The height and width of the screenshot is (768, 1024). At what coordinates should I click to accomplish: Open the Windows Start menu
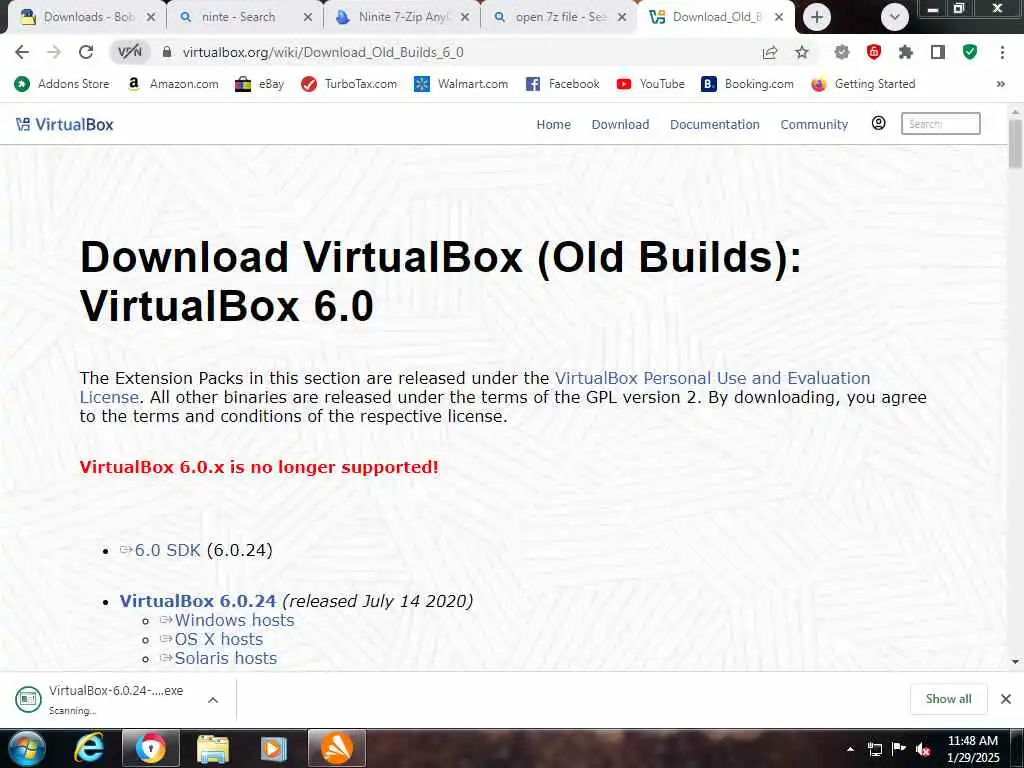pyautogui.click(x=27, y=748)
